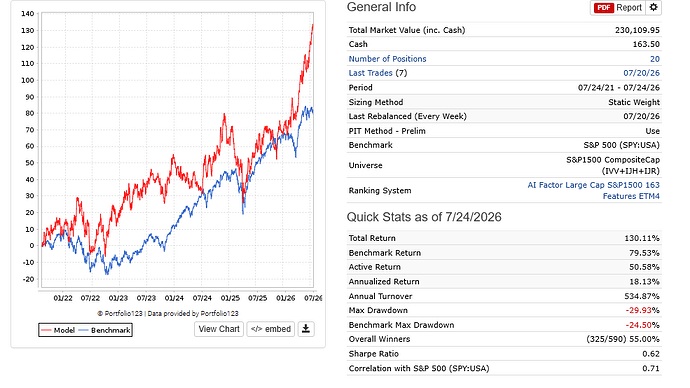Select the Correlation with S&P 500 0.71 value
This screenshot has width=690, height=388.
(x=651, y=368)
